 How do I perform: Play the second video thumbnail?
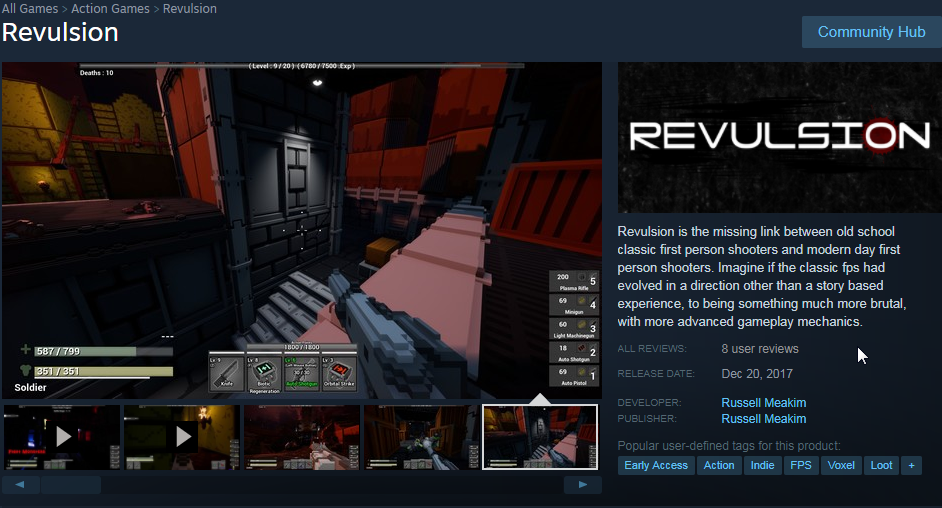[x=182, y=437]
